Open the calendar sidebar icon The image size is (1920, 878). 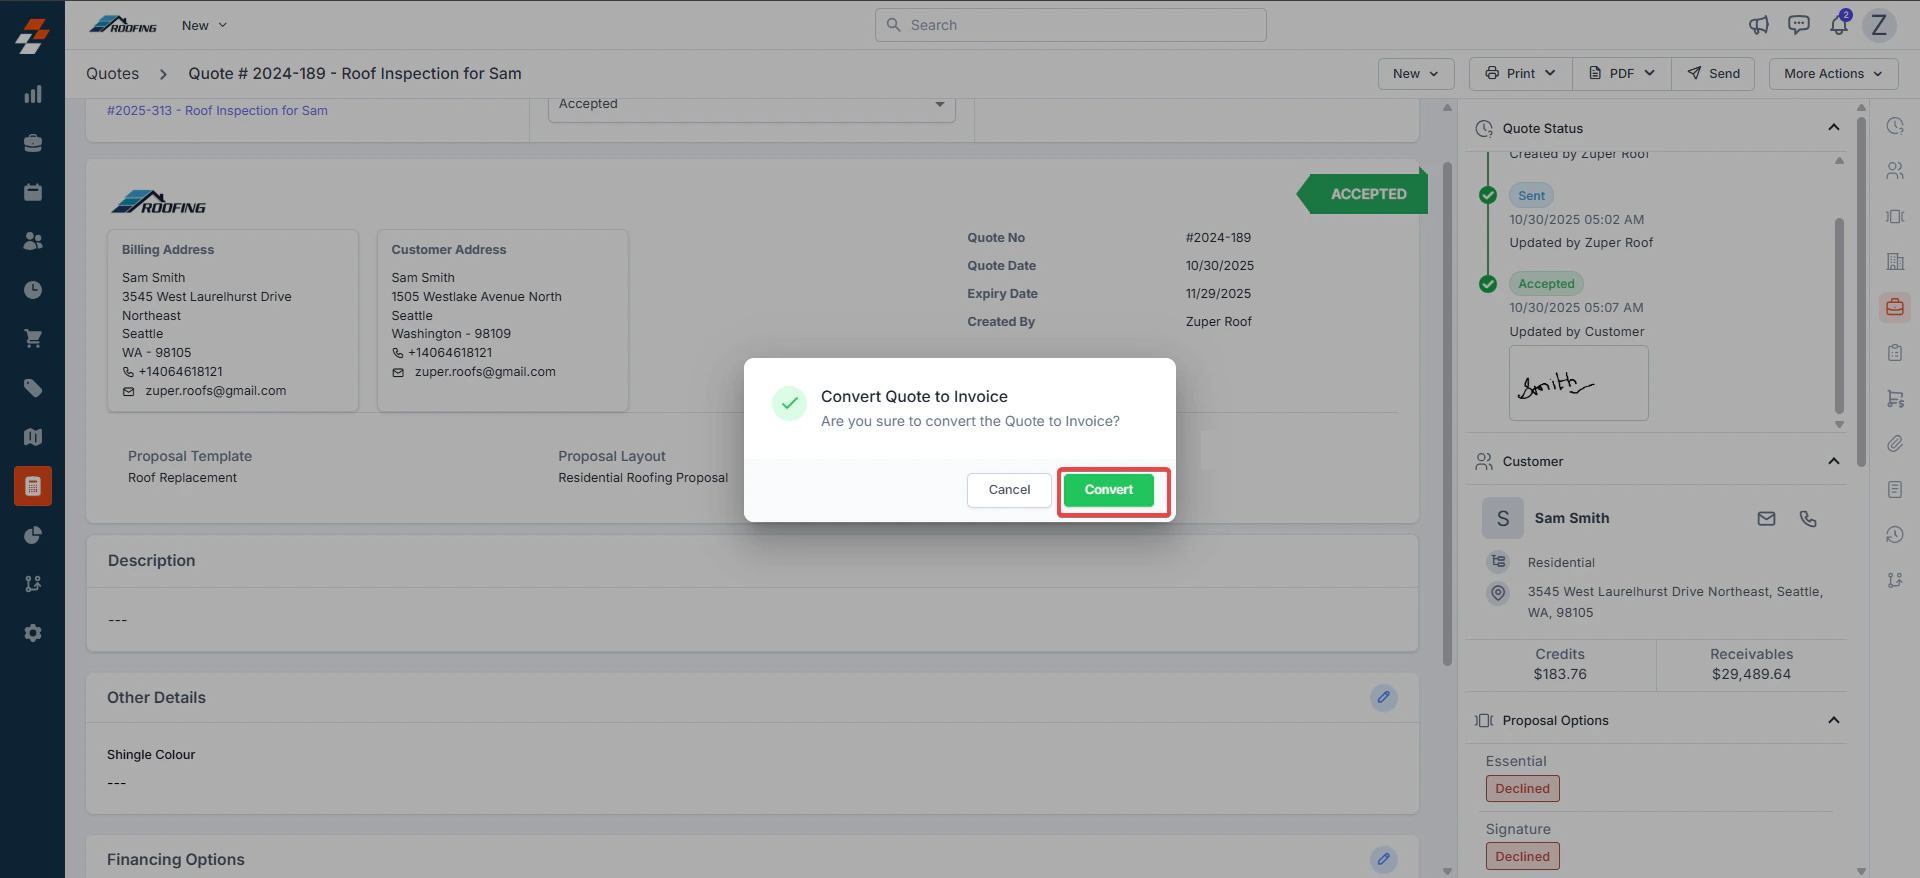(x=33, y=192)
